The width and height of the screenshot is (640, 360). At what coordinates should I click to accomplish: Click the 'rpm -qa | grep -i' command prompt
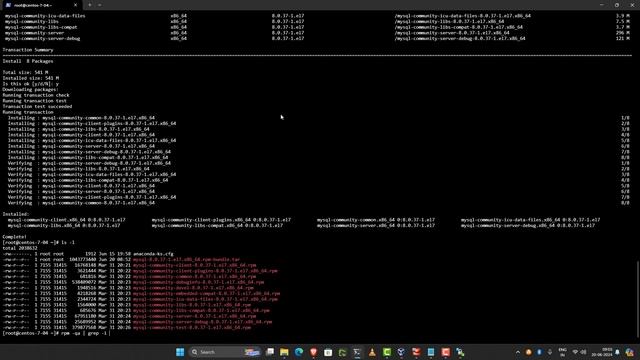pyautogui.click(x=56, y=333)
